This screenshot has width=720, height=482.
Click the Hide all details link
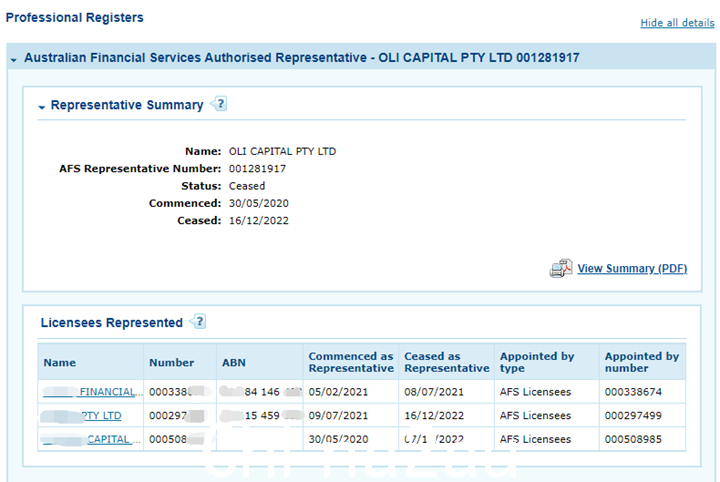point(677,22)
